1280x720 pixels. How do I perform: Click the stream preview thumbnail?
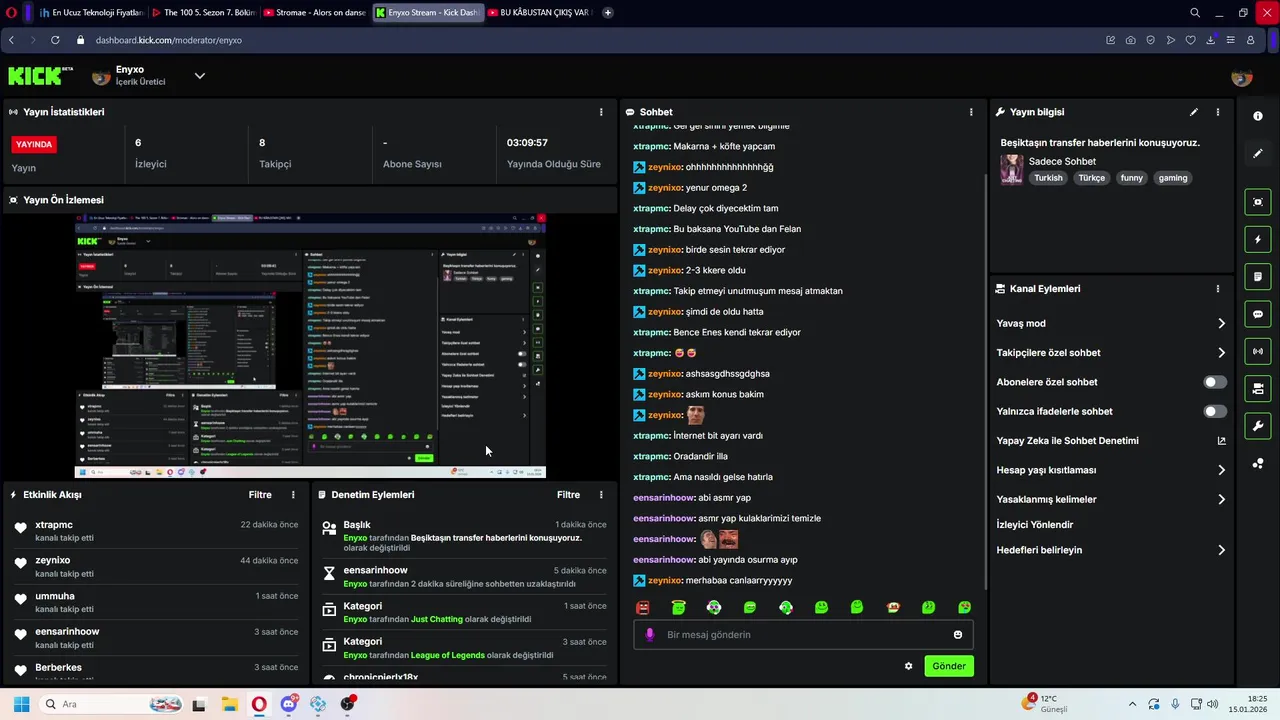310,346
